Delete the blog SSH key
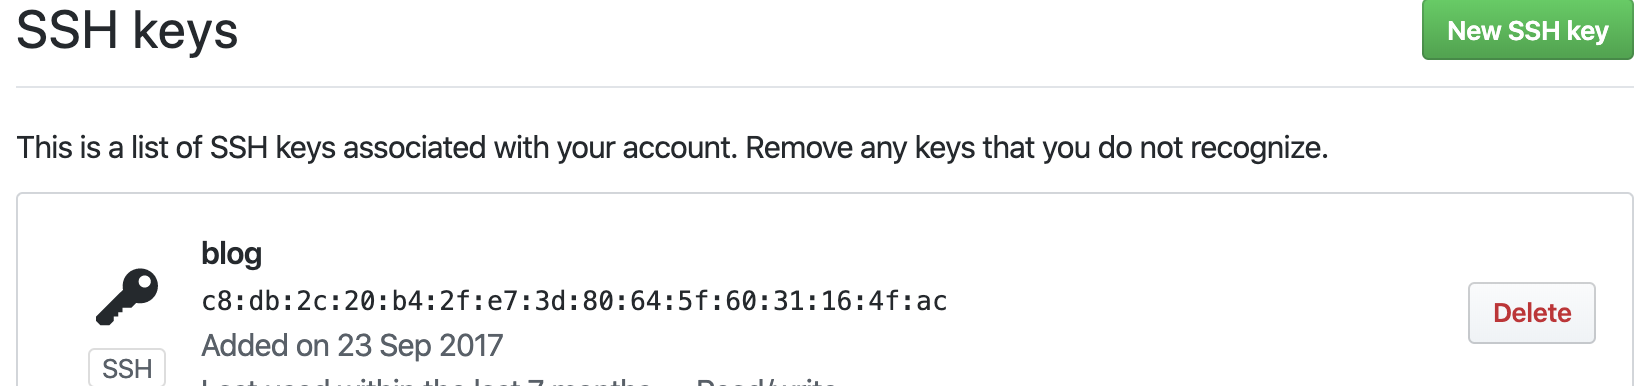 pyautogui.click(x=1531, y=313)
